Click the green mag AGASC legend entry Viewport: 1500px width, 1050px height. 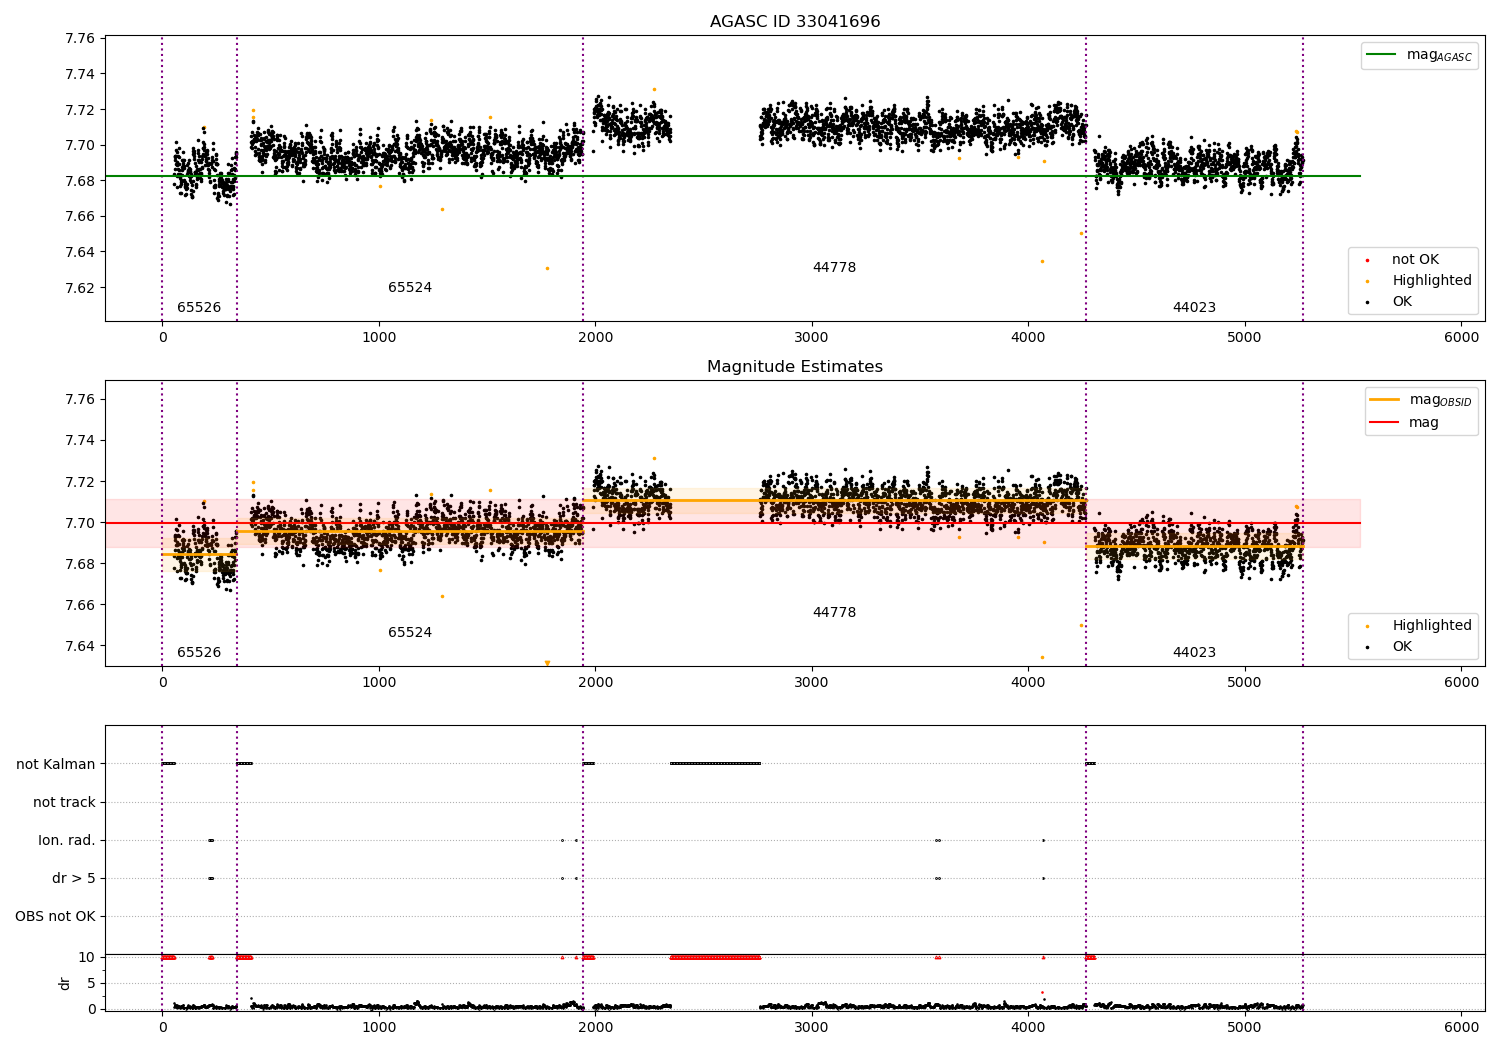pyautogui.click(x=1419, y=56)
